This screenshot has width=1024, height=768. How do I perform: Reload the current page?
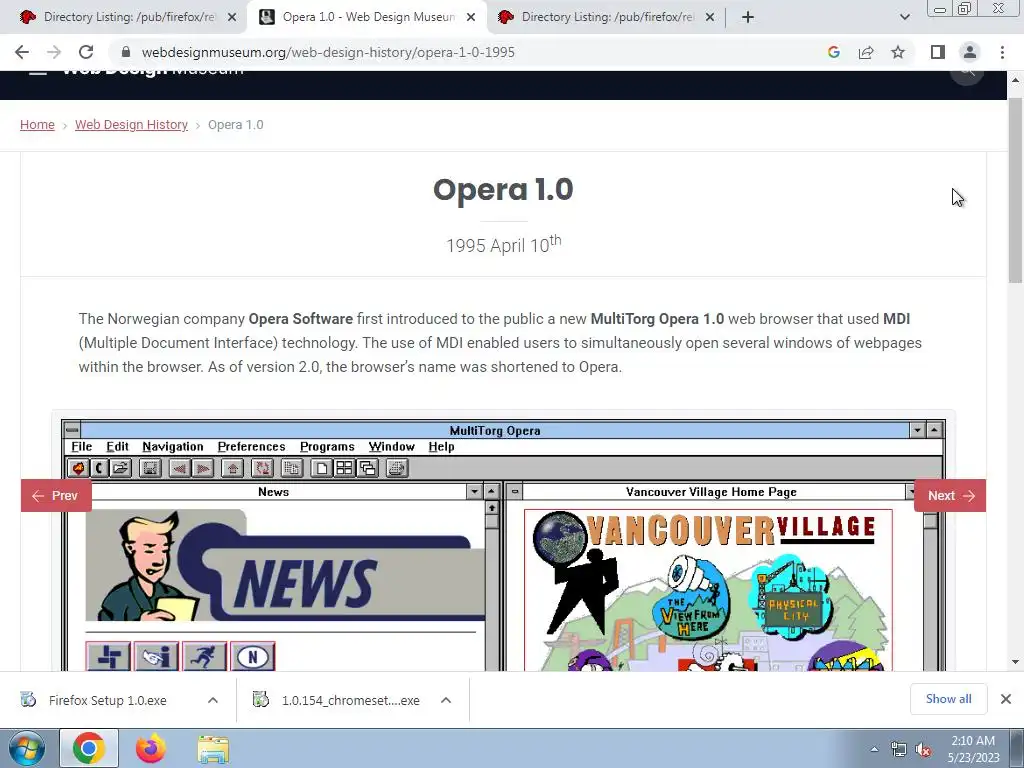click(86, 52)
